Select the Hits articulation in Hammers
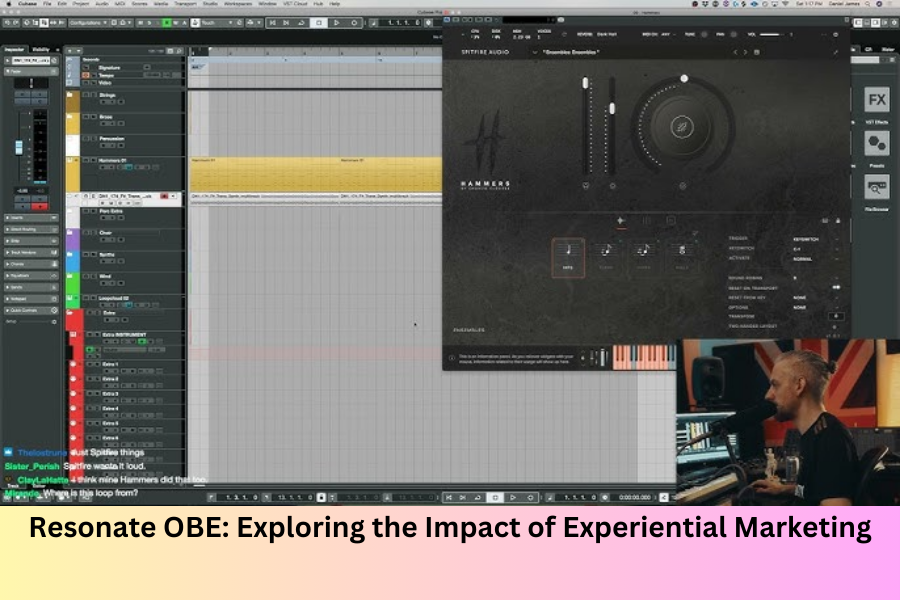 tap(568, 258)
